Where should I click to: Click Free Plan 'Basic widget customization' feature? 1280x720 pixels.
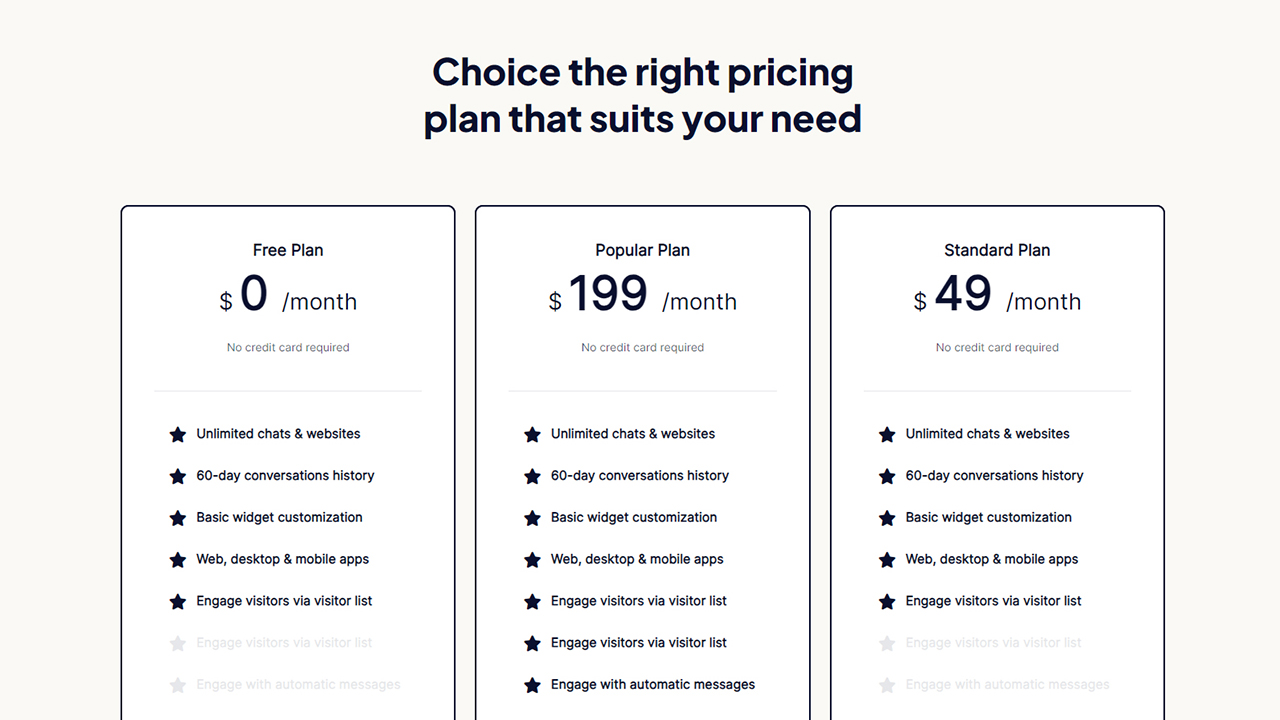[279, 517]
